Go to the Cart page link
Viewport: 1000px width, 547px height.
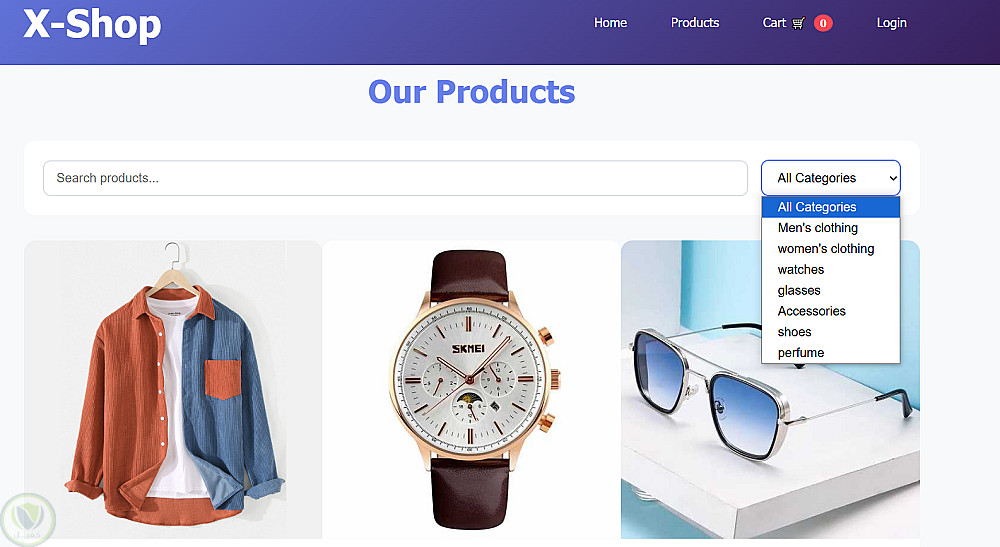coord(774,23)
